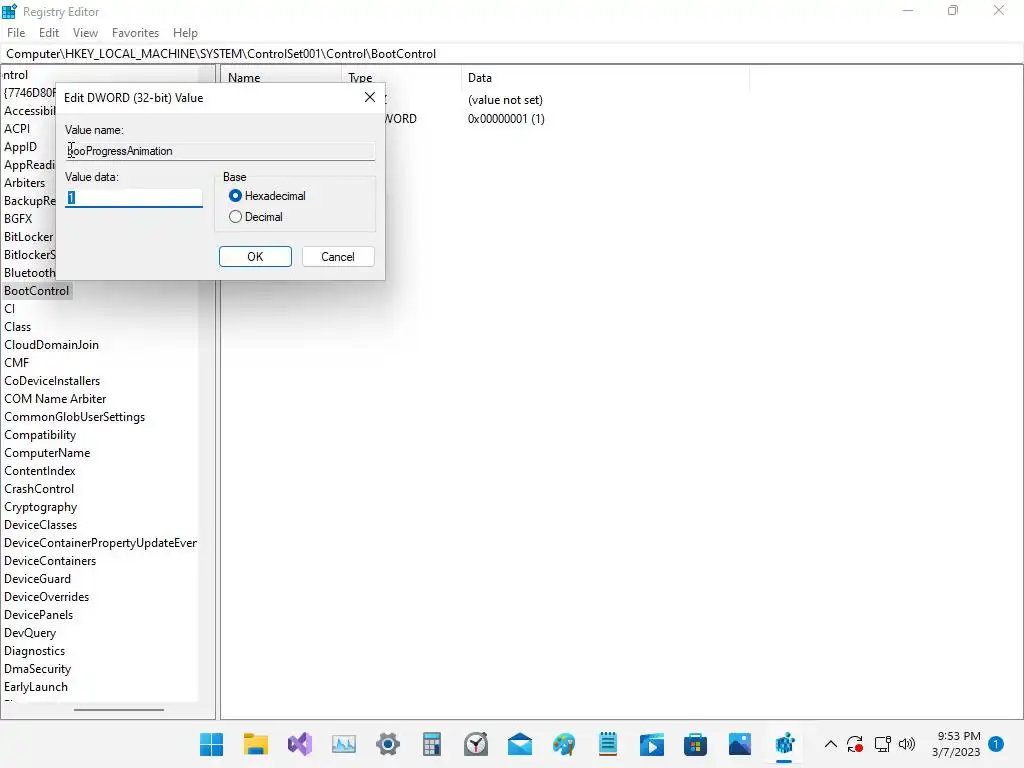Select the COM Name Arbiter key
Screen dimensions: 1024x768
tap(55, 398)
